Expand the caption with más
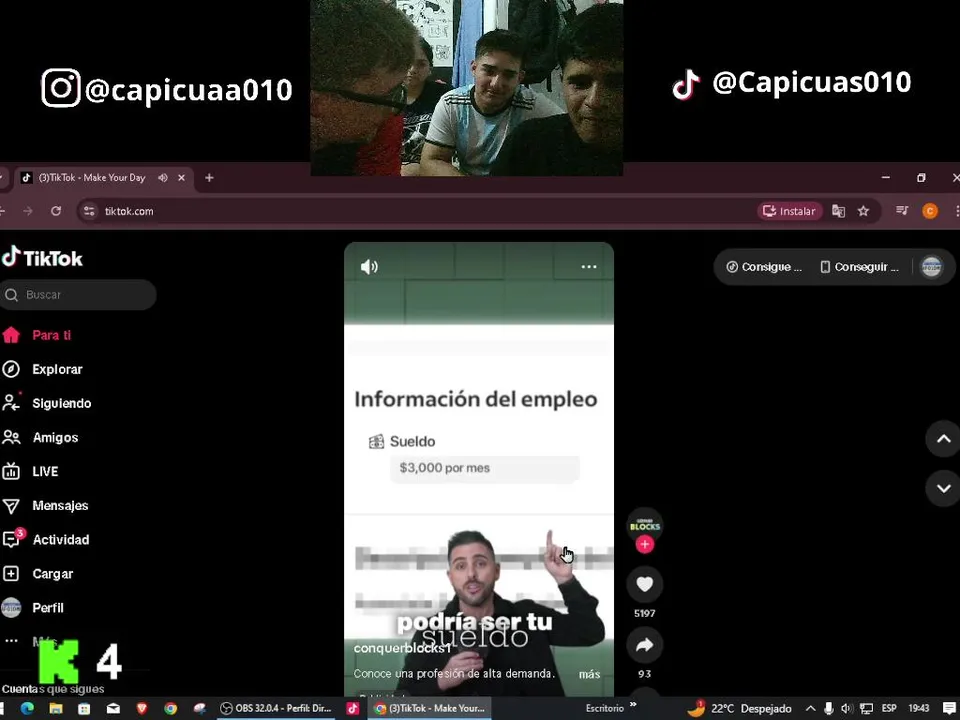Image resolution: width=960 pixels, height=720 pixels. (589, 673)
